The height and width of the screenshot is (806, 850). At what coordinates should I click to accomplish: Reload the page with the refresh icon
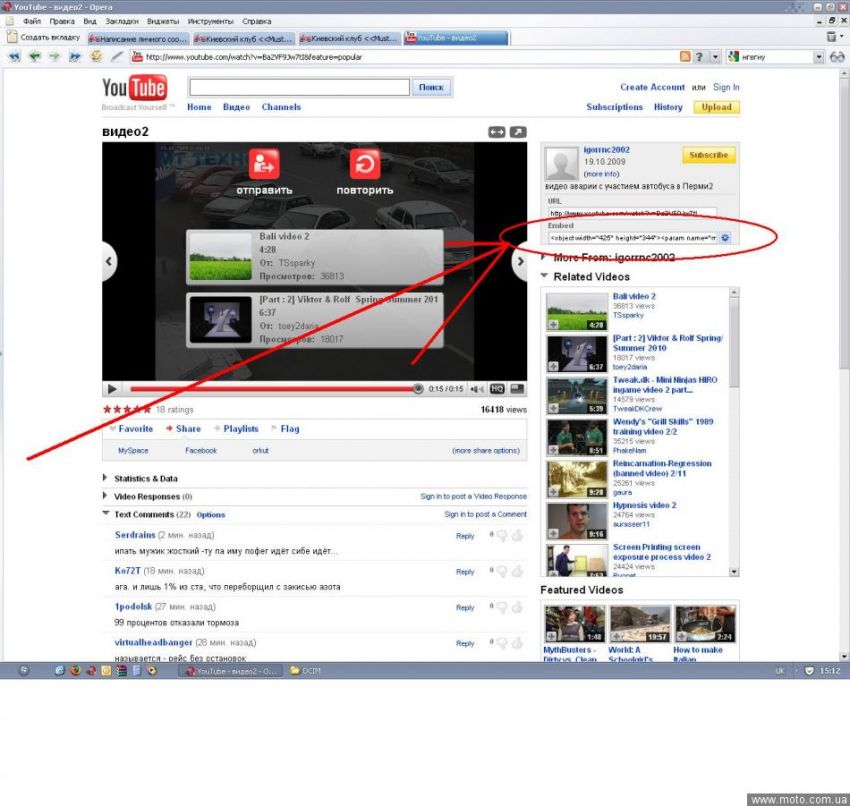[x=96, y=56]
